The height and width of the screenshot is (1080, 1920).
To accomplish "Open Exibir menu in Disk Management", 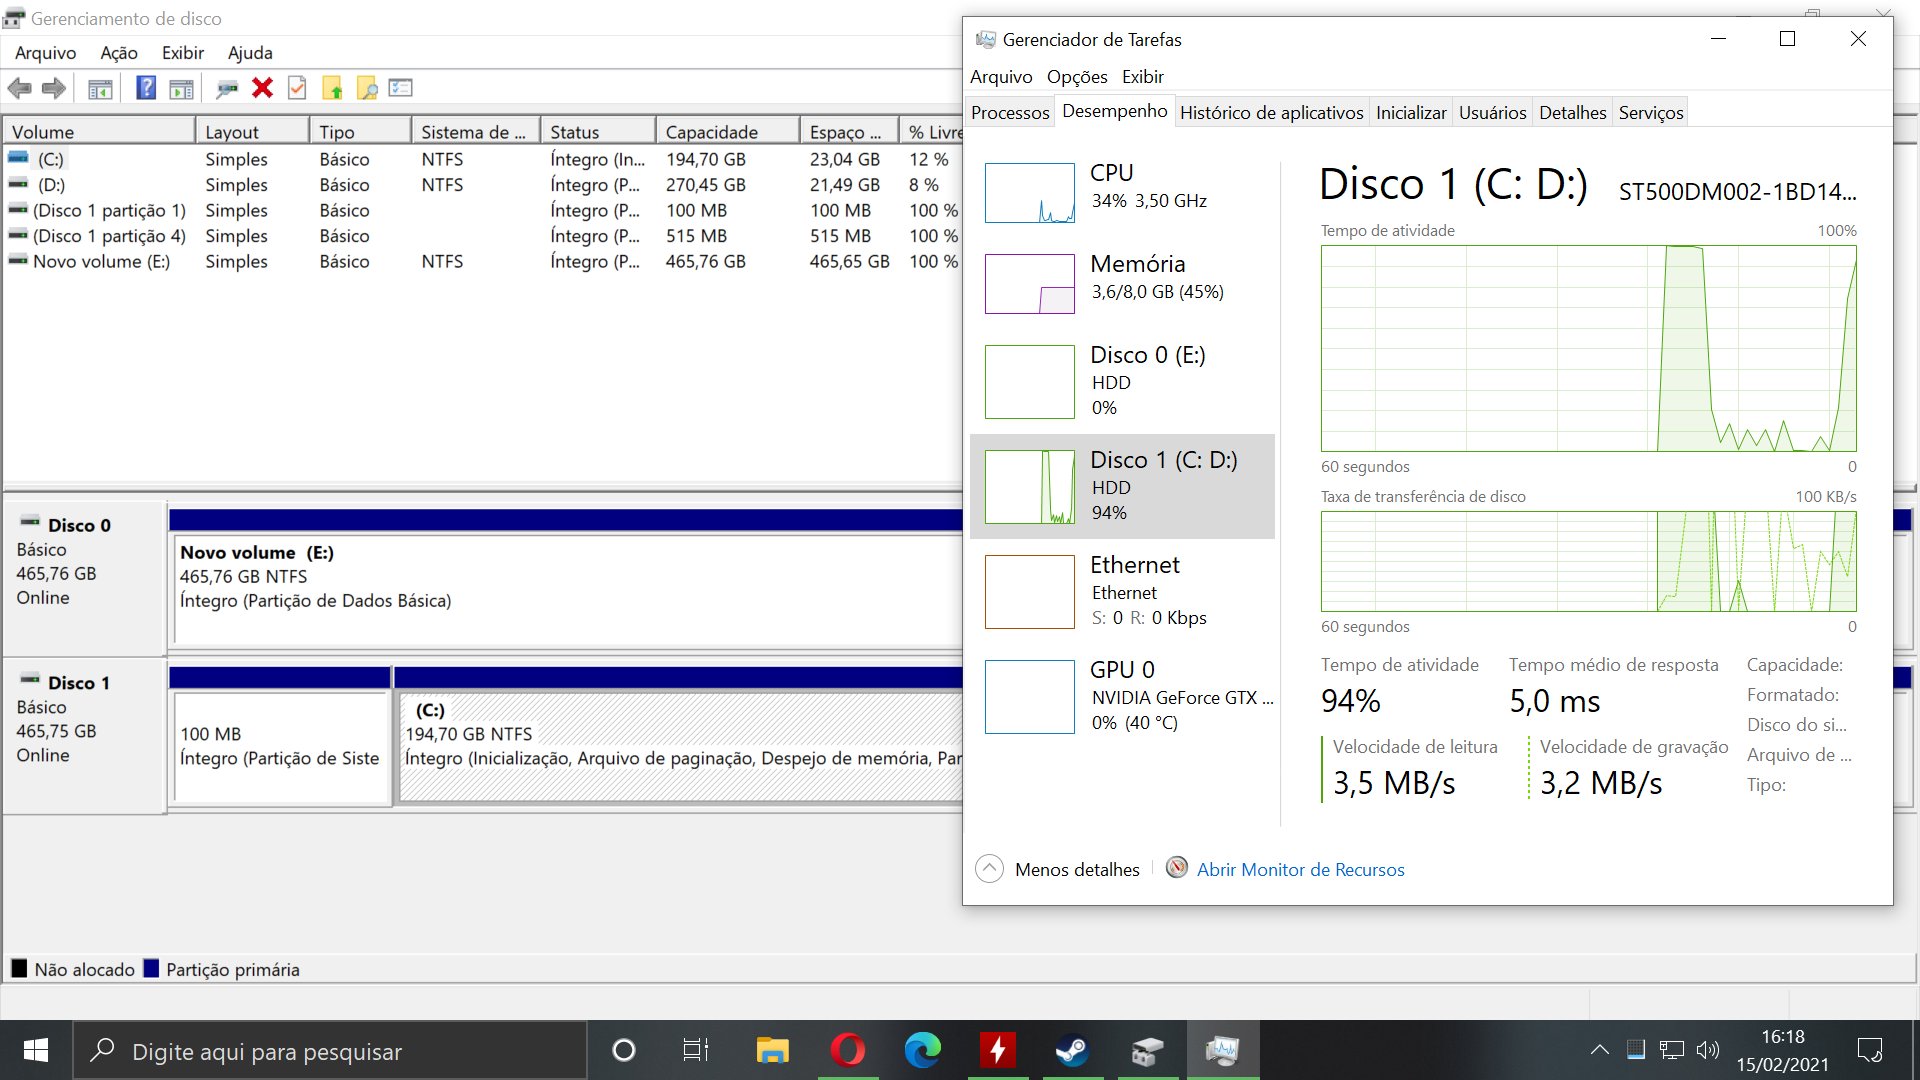I will tap(183, 53).
